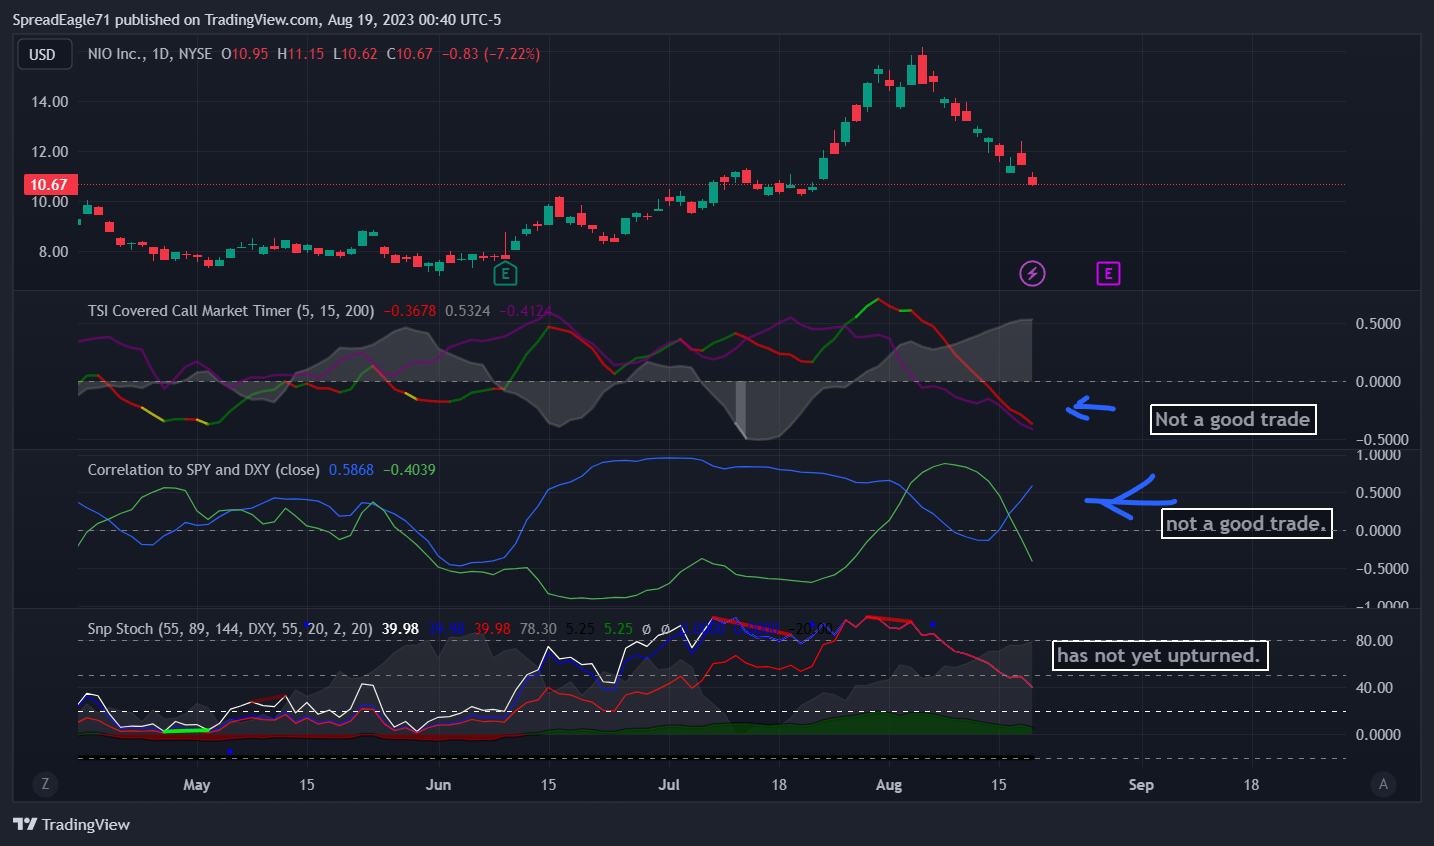Image resolution: width=1434 pixels, height=846 pixels.
Task: Select the NIO Inc., 1D, NYSE symbol title
Action: [150, 54]
